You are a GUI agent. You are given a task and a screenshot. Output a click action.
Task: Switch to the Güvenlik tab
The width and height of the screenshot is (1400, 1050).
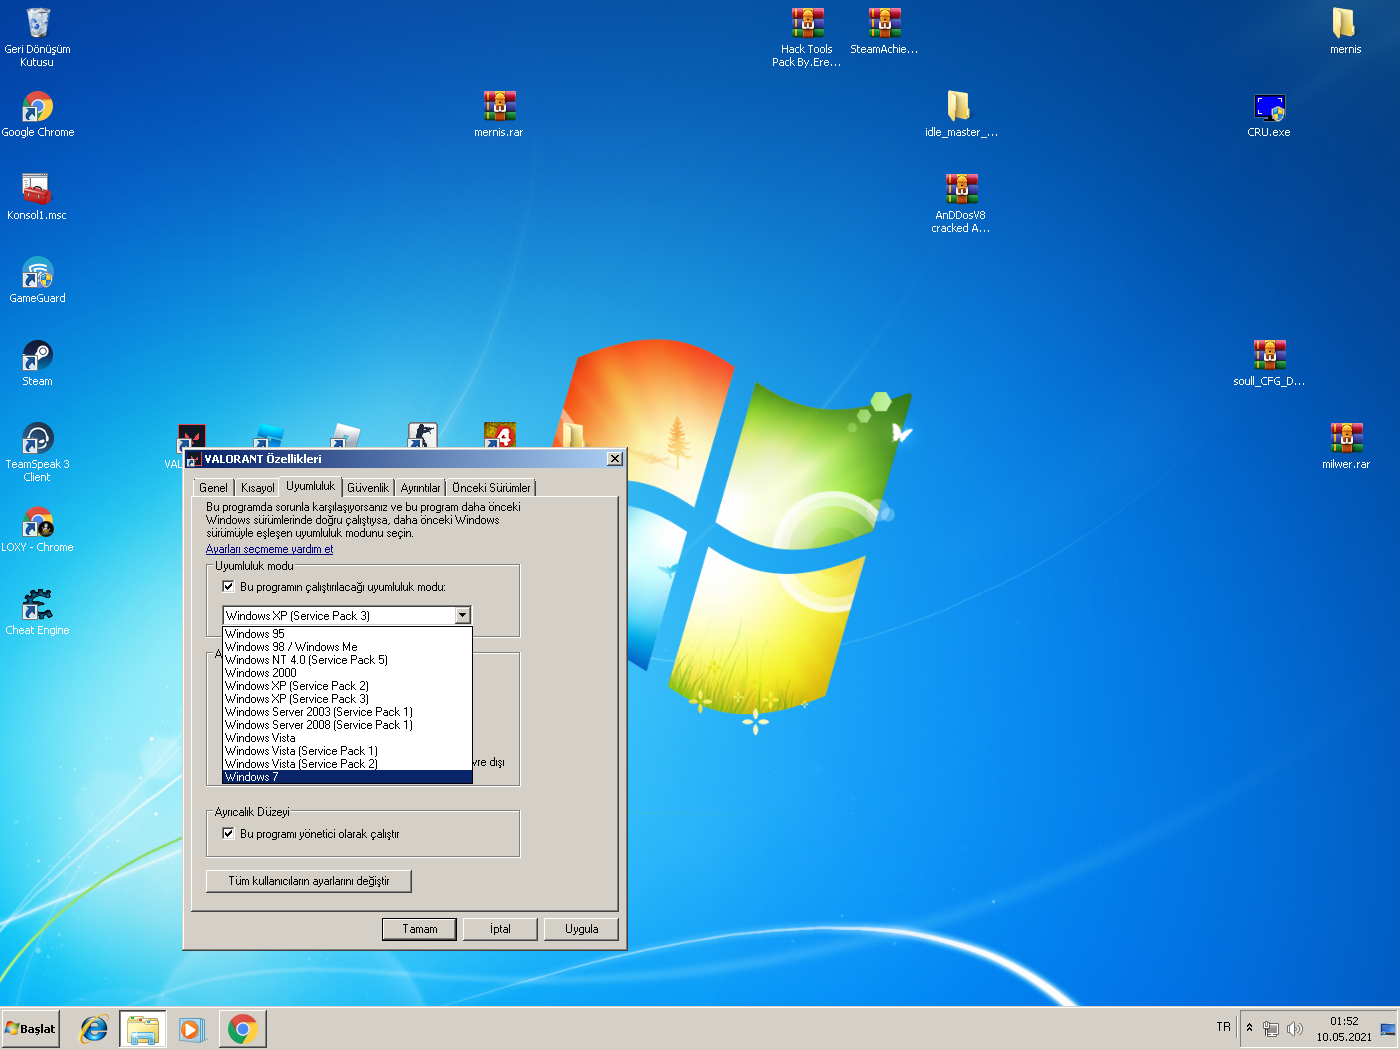click(x=368, y=488)
